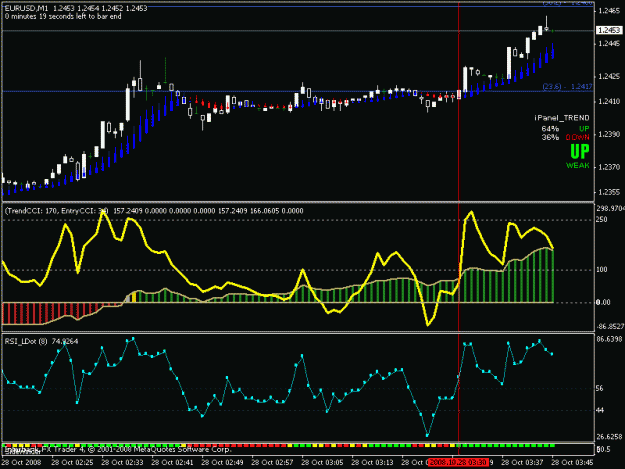Click the 64% trend value
The image size is (625, 469).
click(x=550, y=129)
